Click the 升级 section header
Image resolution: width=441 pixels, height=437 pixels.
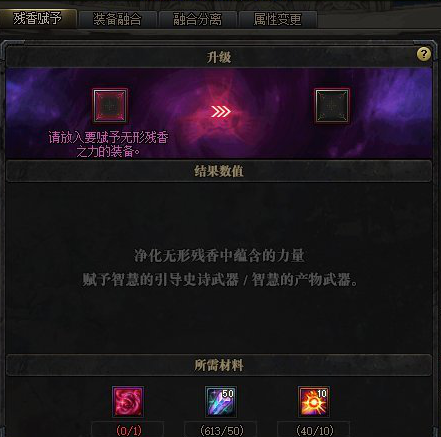coord(218,57)
